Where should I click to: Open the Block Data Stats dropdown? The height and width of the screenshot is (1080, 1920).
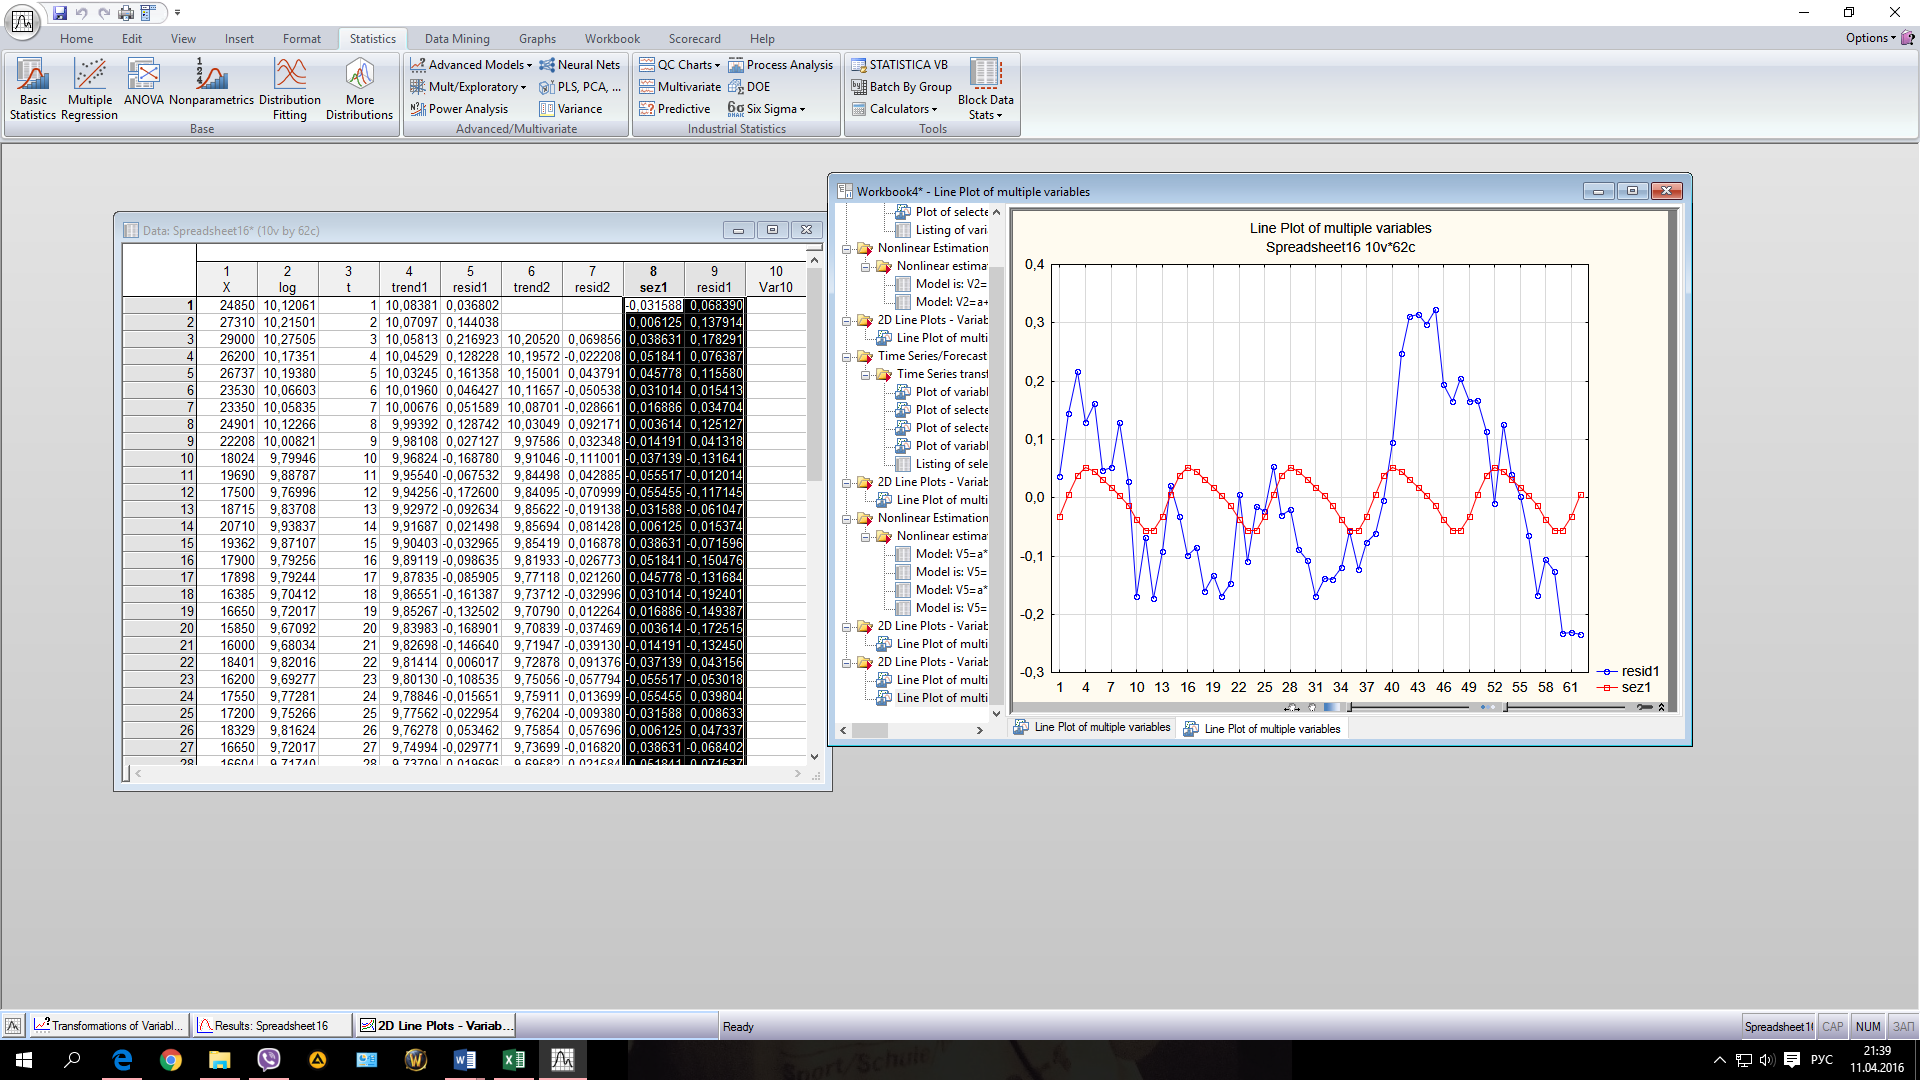pos(985,88)
